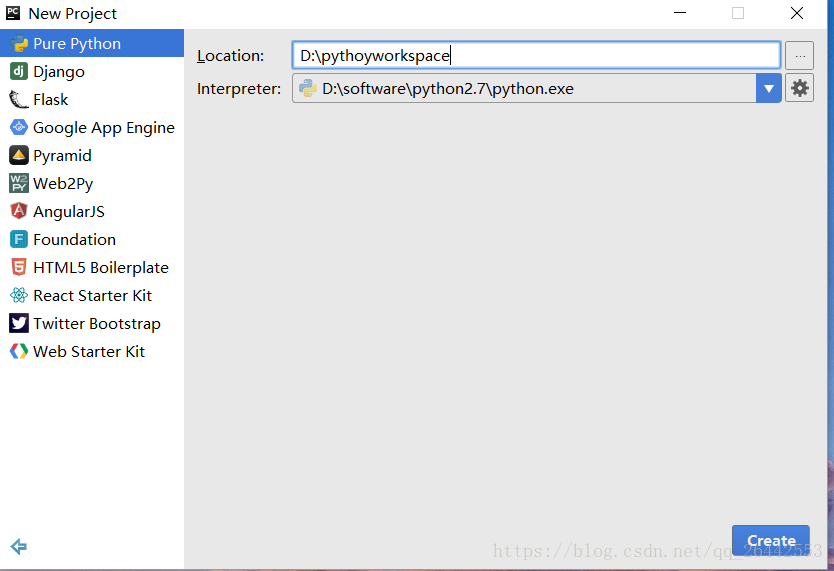
Task: Focus the Location text field
Action: pos(537,55)
